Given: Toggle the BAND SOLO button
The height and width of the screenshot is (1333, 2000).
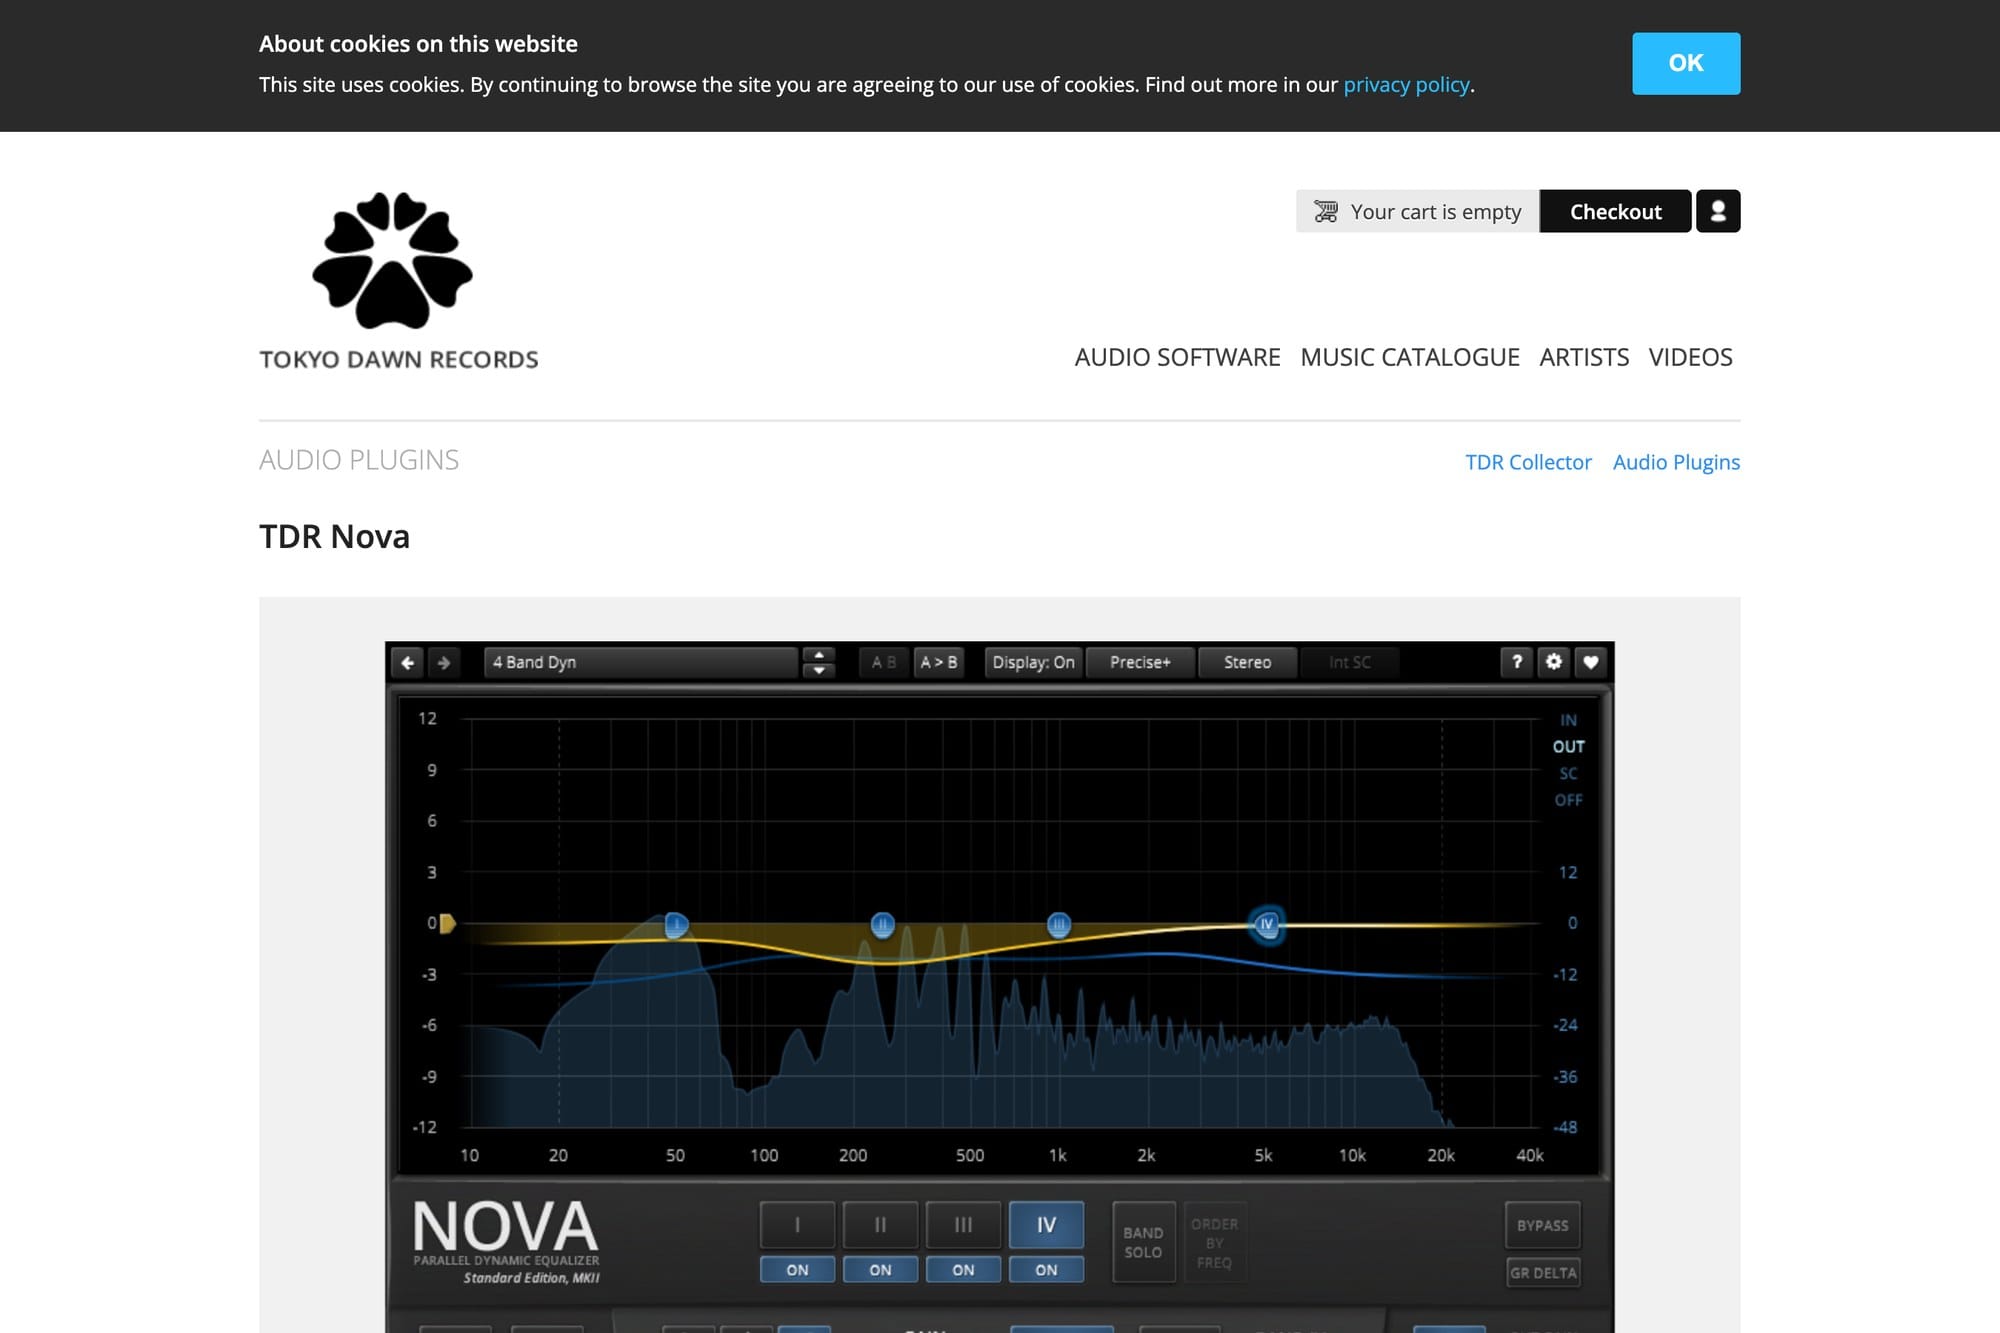Looking at the screenshot, I should (1143, 1243).
